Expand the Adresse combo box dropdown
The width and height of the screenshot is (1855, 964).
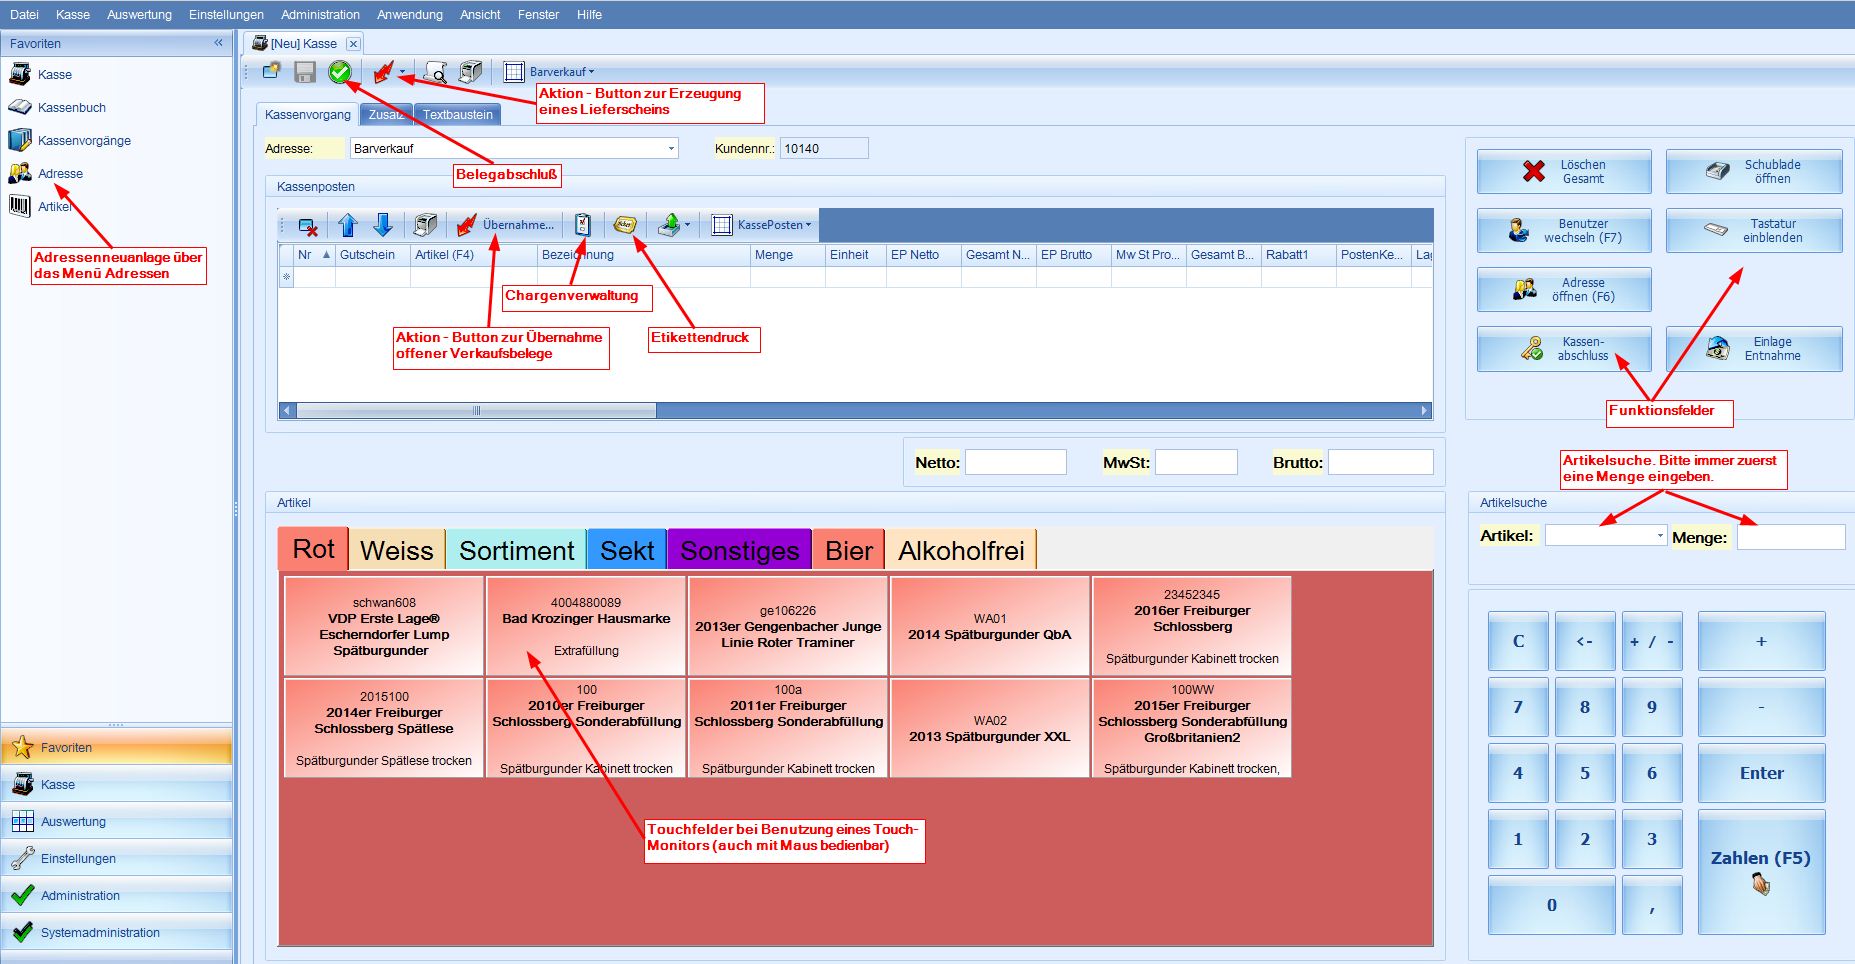(671, 148)
